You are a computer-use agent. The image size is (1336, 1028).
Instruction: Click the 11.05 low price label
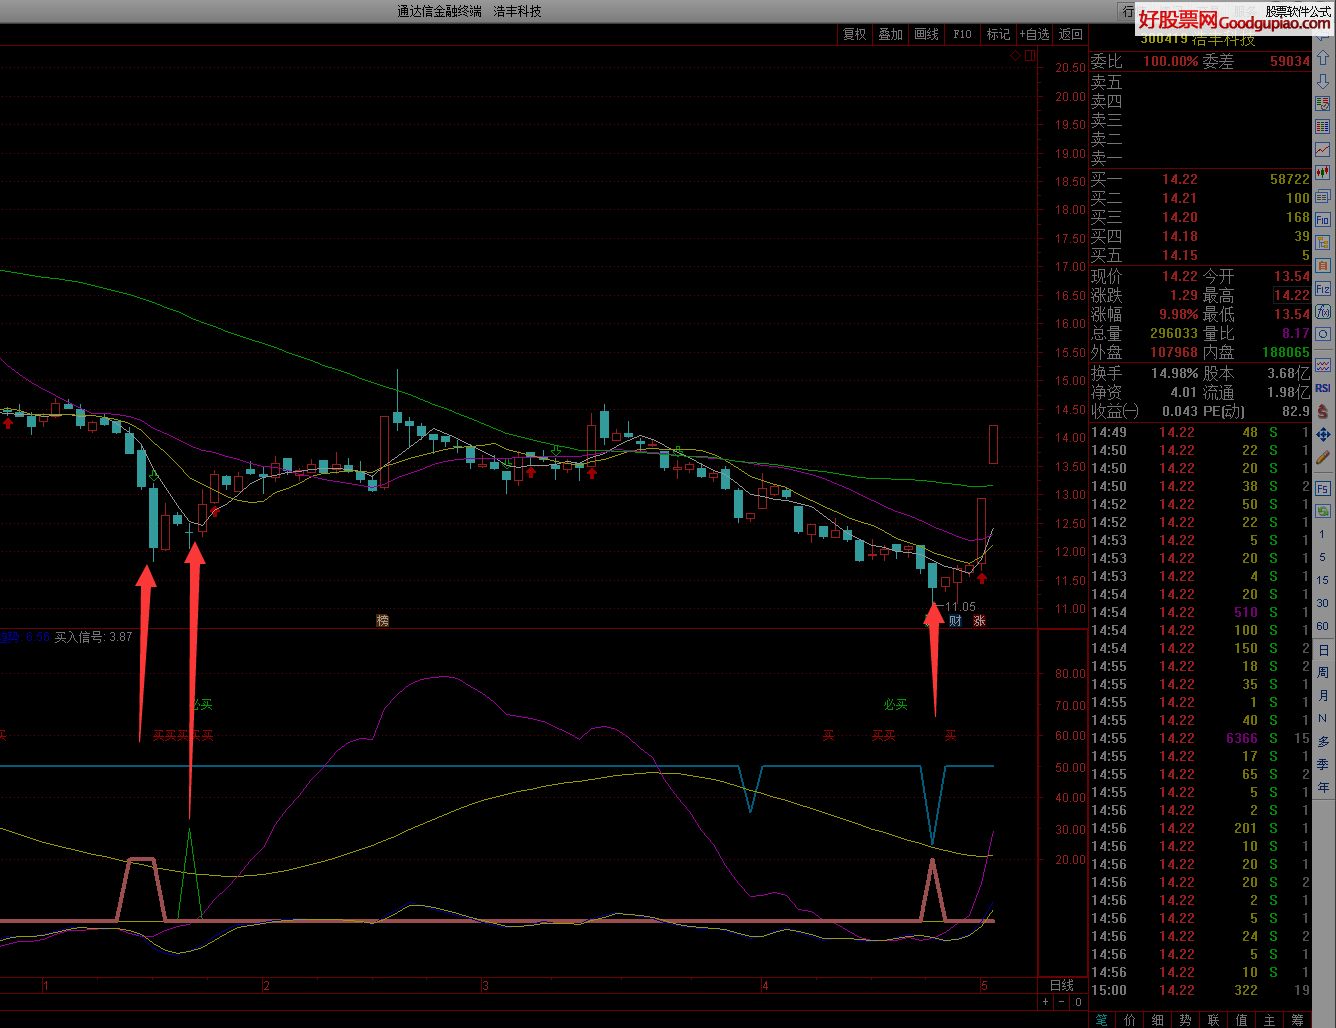click(x=960, y=607)
